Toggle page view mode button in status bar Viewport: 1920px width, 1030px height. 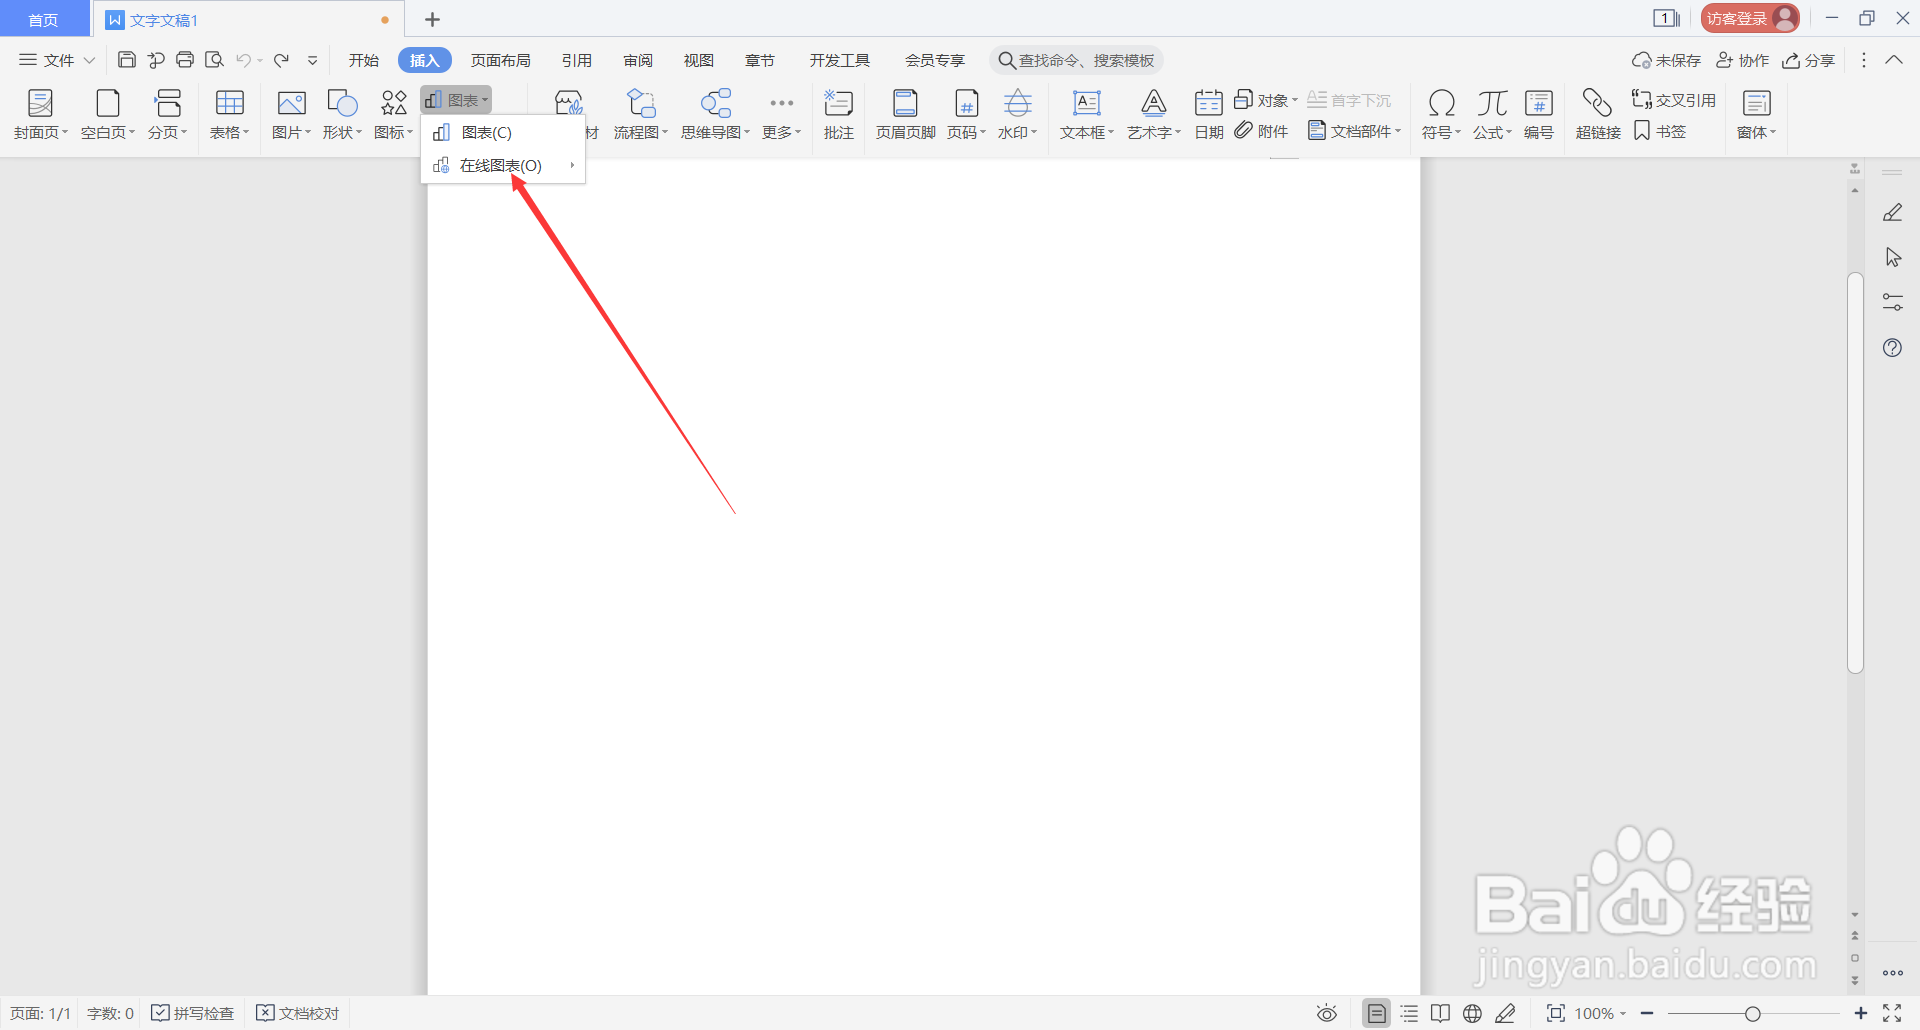pyautogui.click(x=1377, y=1013)
